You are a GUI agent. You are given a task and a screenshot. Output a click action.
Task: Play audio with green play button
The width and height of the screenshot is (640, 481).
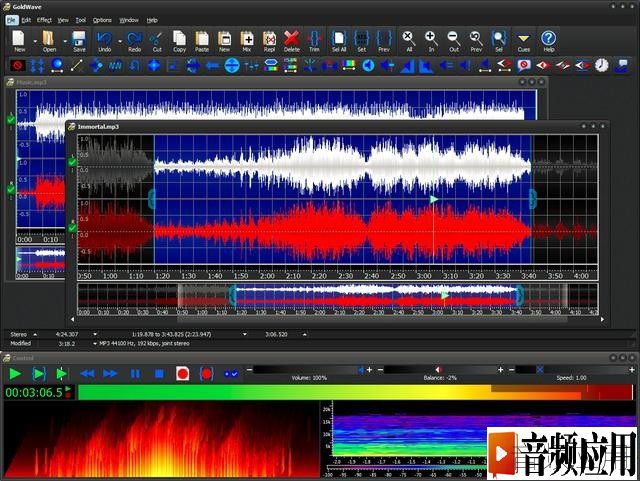15,374
